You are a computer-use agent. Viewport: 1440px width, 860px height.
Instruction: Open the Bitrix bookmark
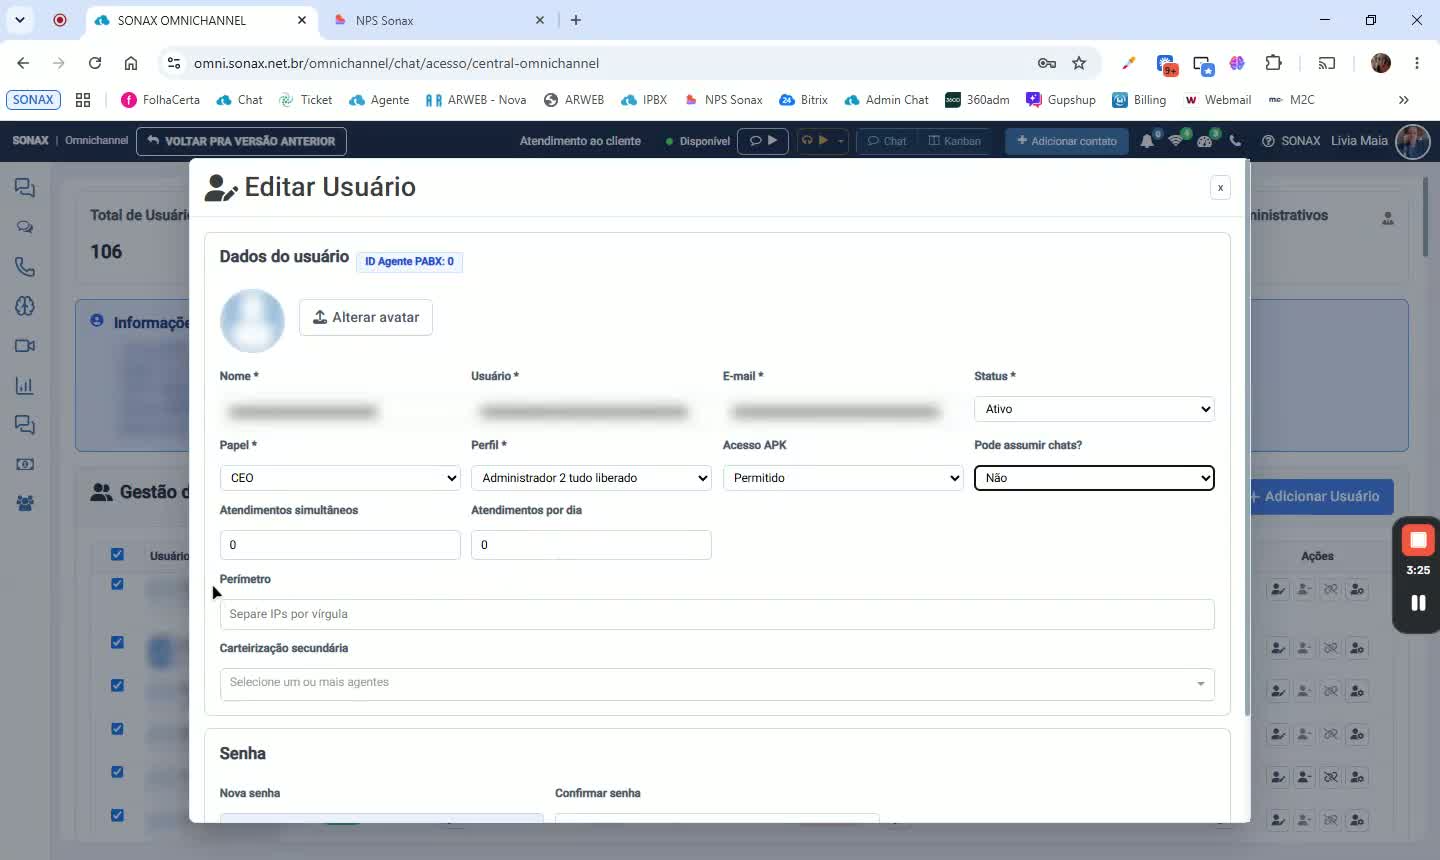click(803, 100)
